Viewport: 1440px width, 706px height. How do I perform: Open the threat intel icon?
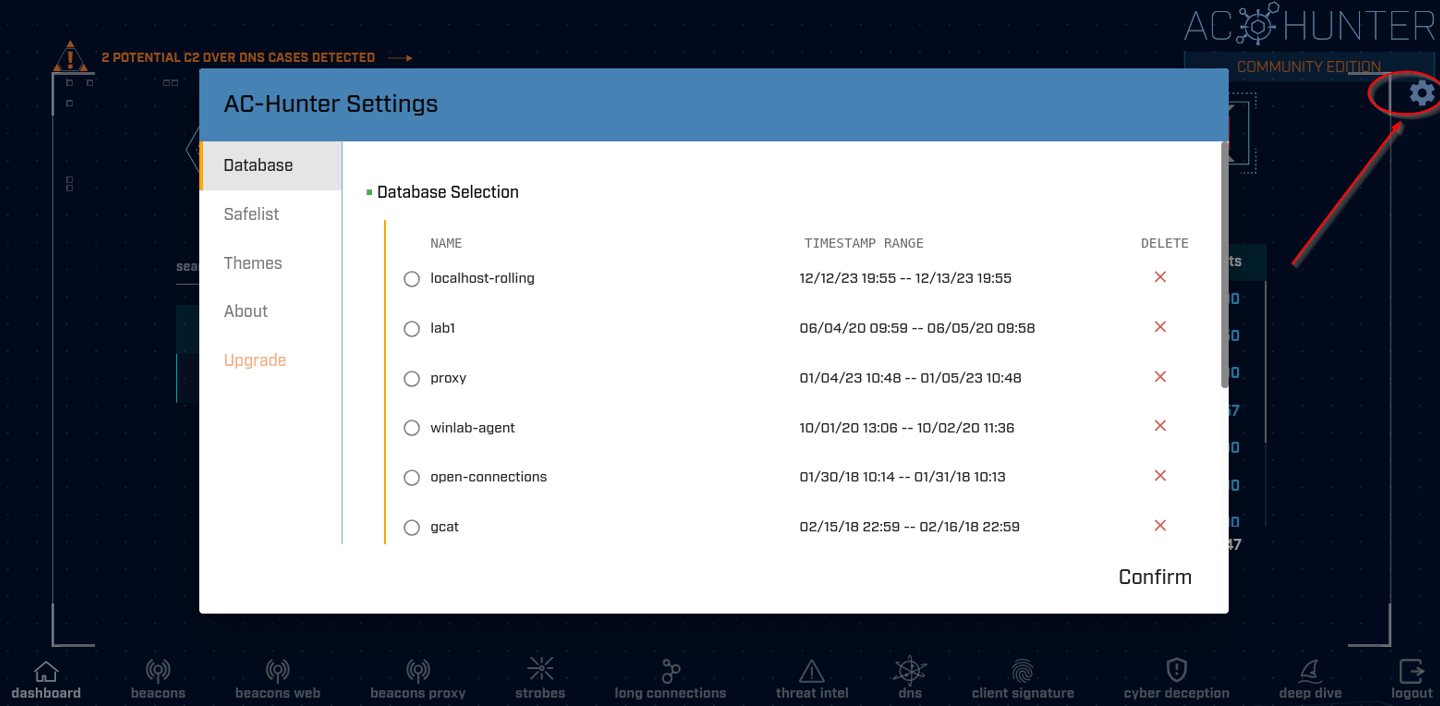click(x=812, y=671)
